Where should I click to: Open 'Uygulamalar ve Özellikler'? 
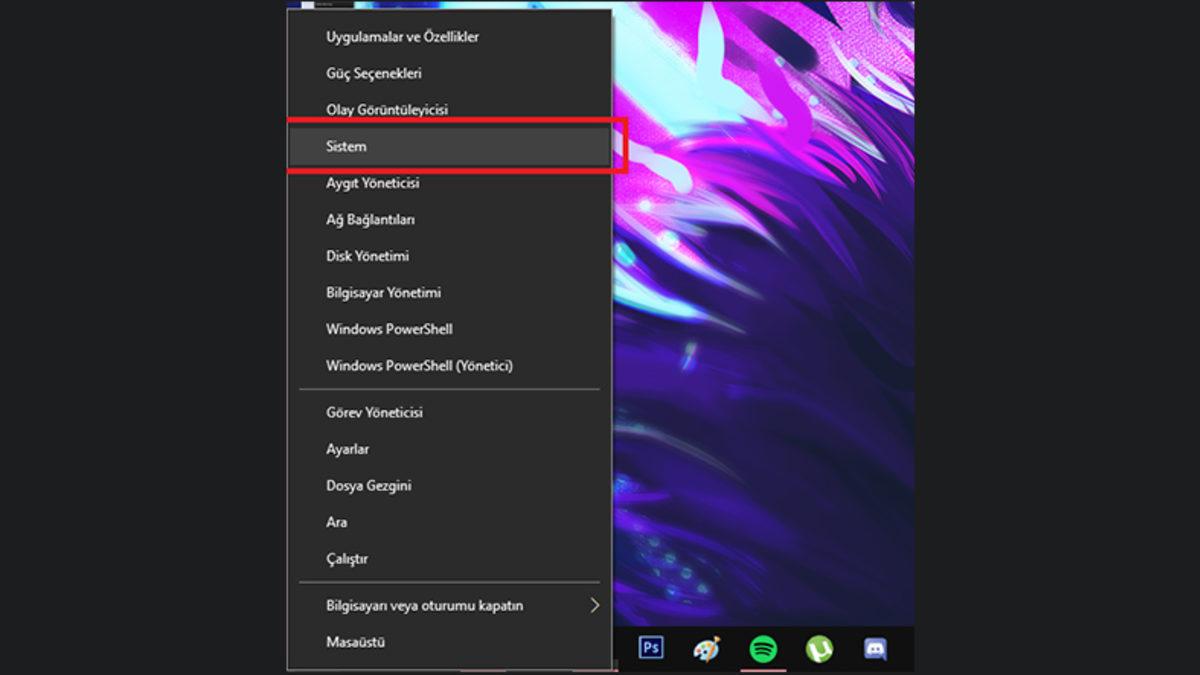402,37
